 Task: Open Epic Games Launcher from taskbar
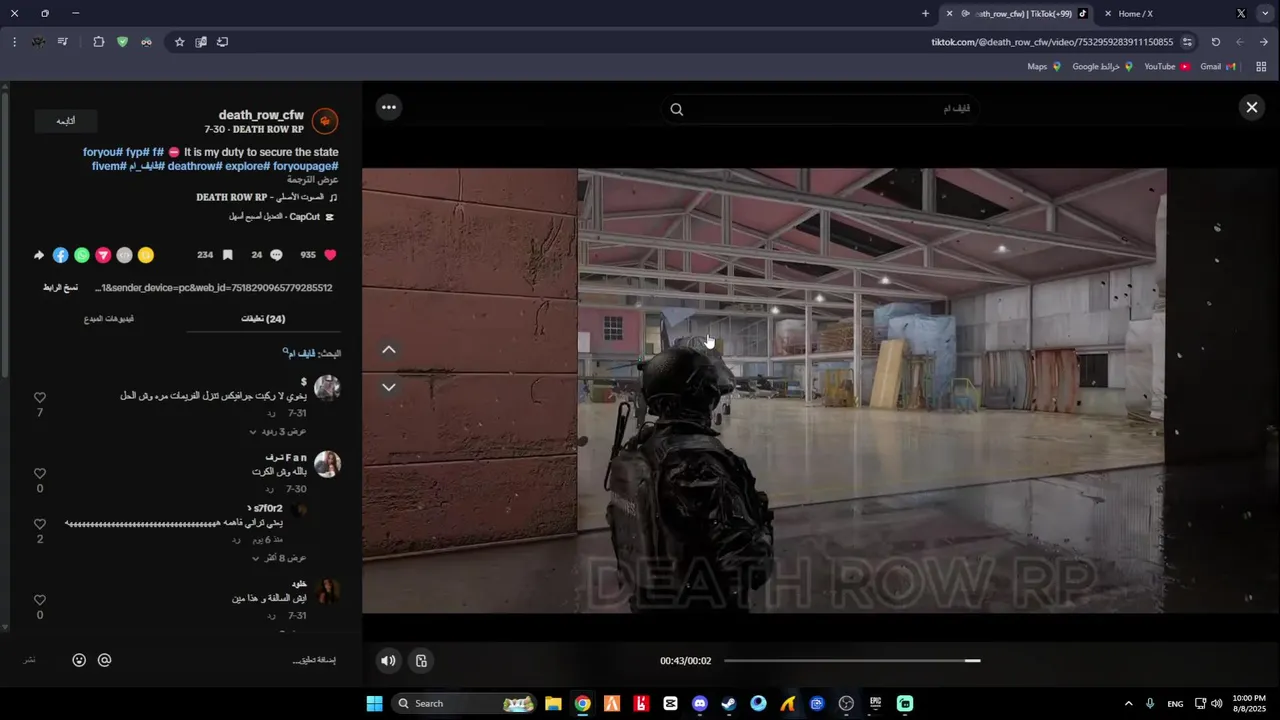[x=875, y=703]
